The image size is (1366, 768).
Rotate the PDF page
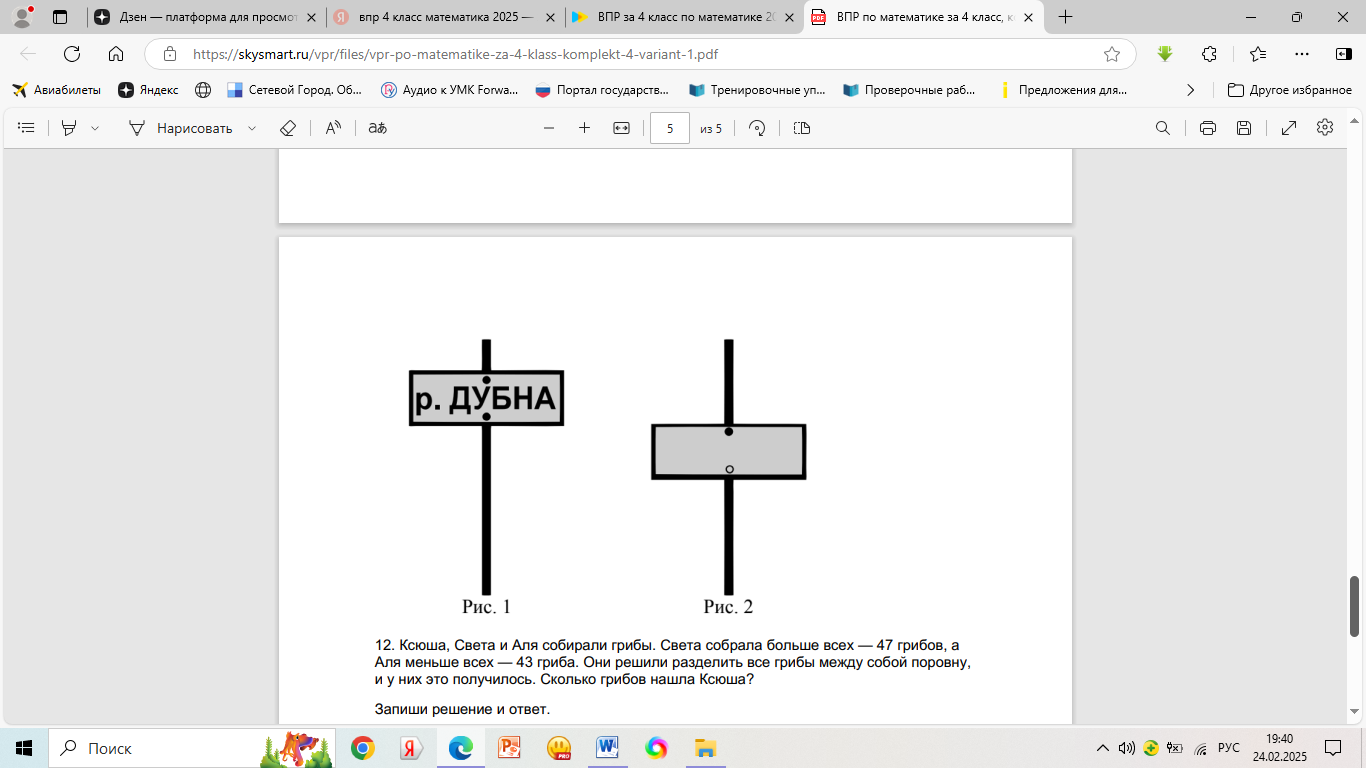(x=757, y=128)
